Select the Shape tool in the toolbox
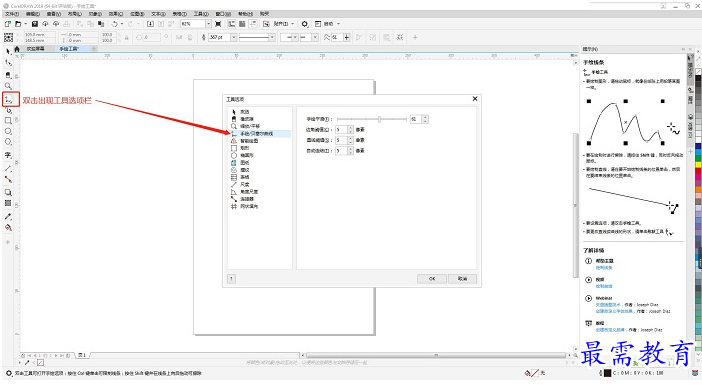702x385 pixels. [x=8, y=63]
